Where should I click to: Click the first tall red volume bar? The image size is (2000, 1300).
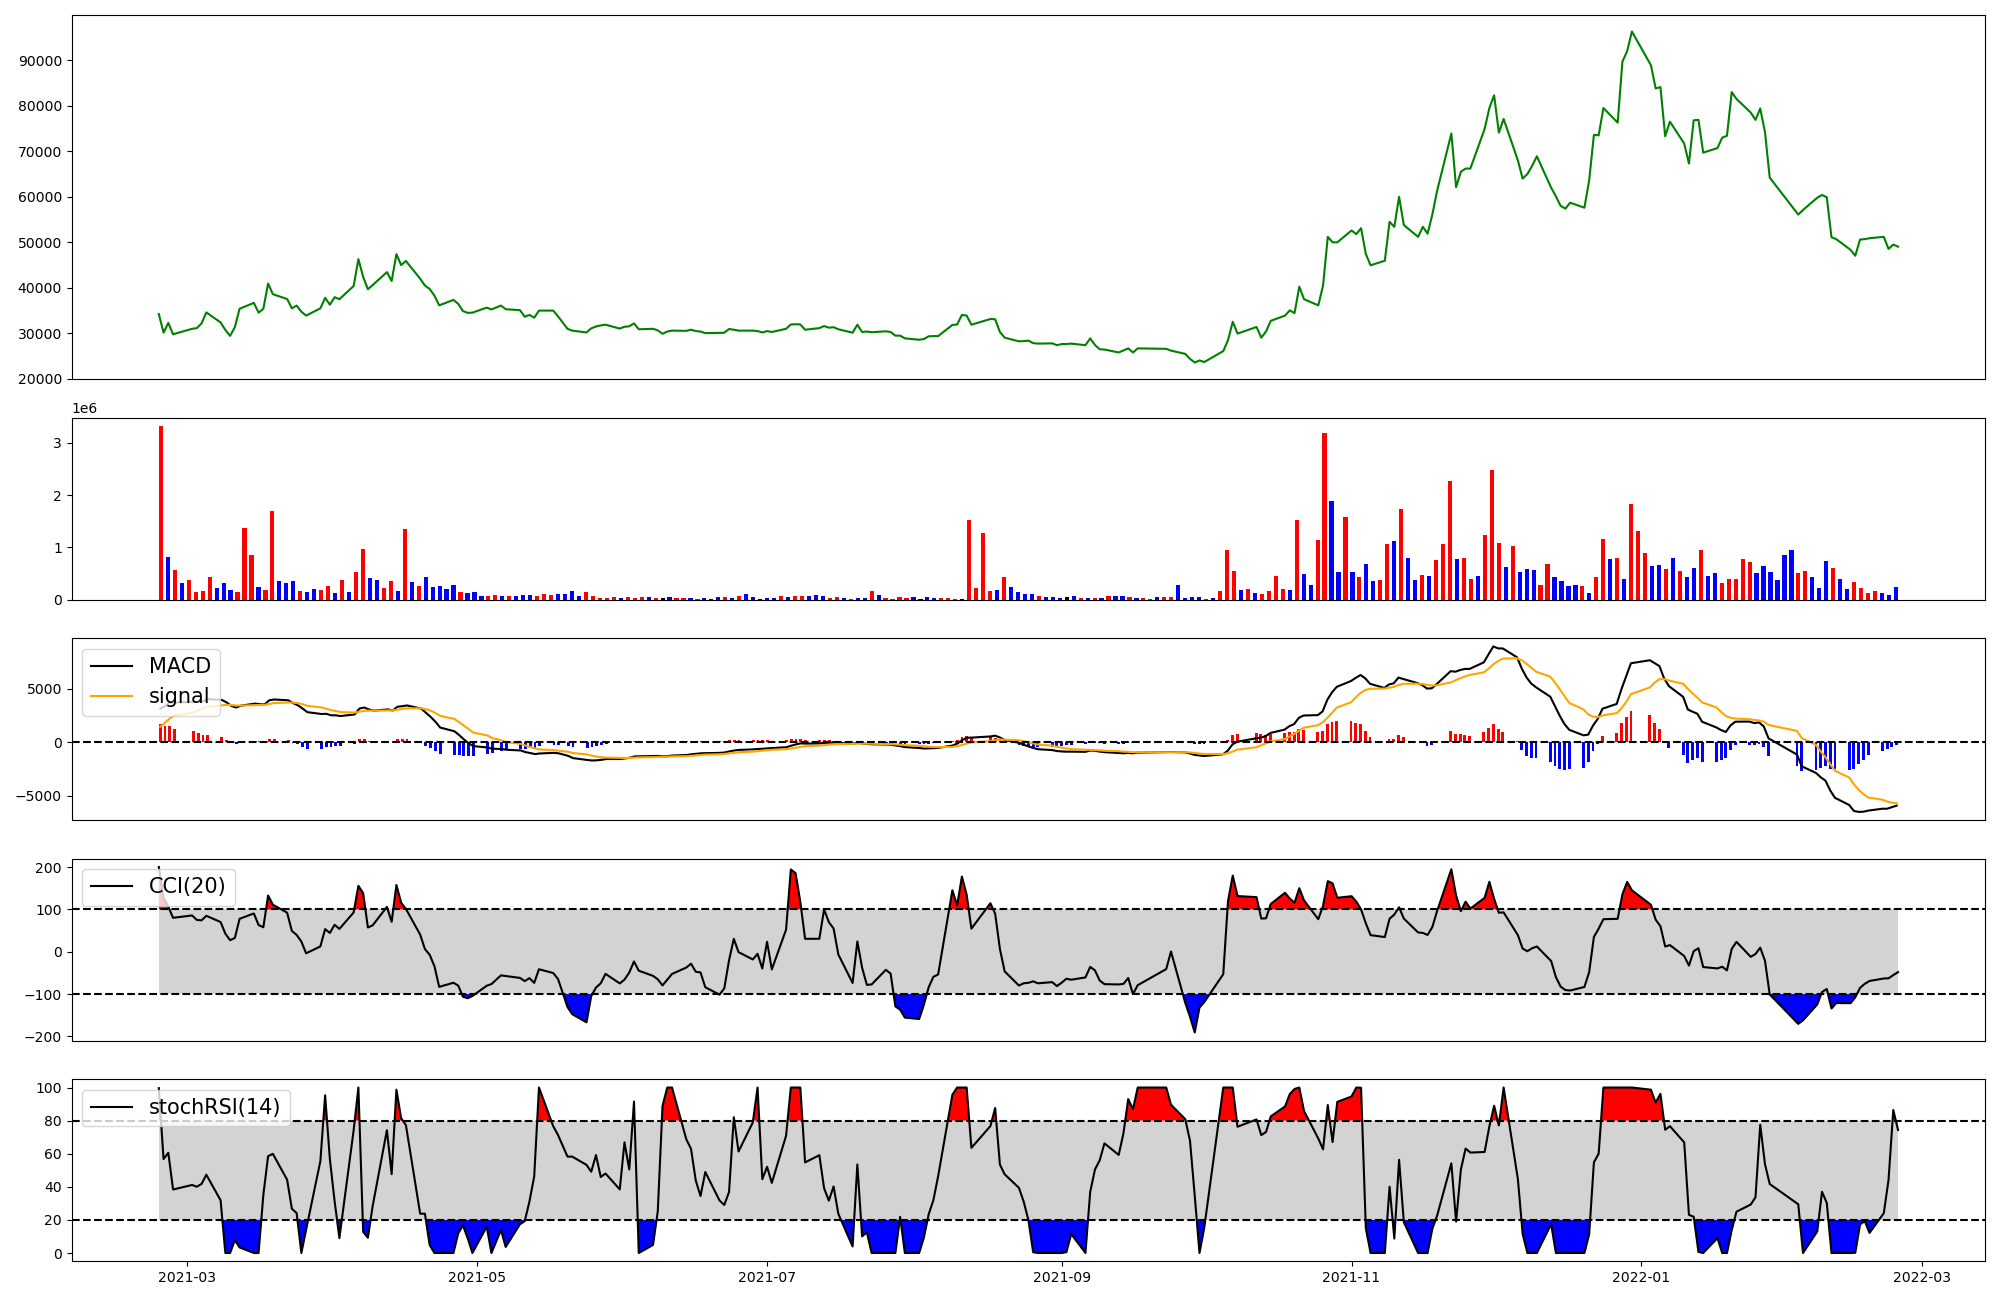[x=161, y=512]
